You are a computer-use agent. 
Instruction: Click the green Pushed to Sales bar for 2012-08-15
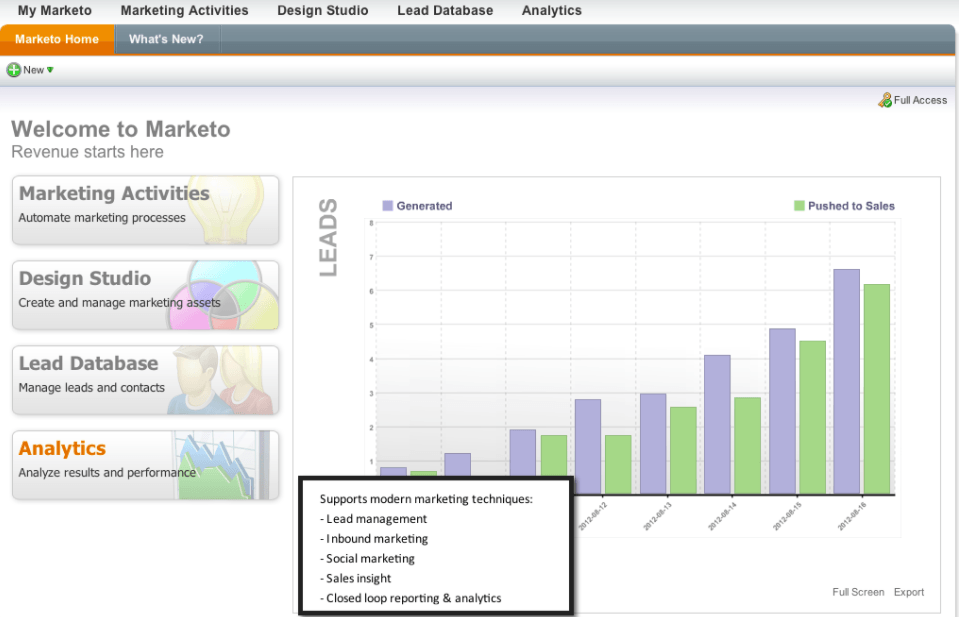tap(812, 418)
